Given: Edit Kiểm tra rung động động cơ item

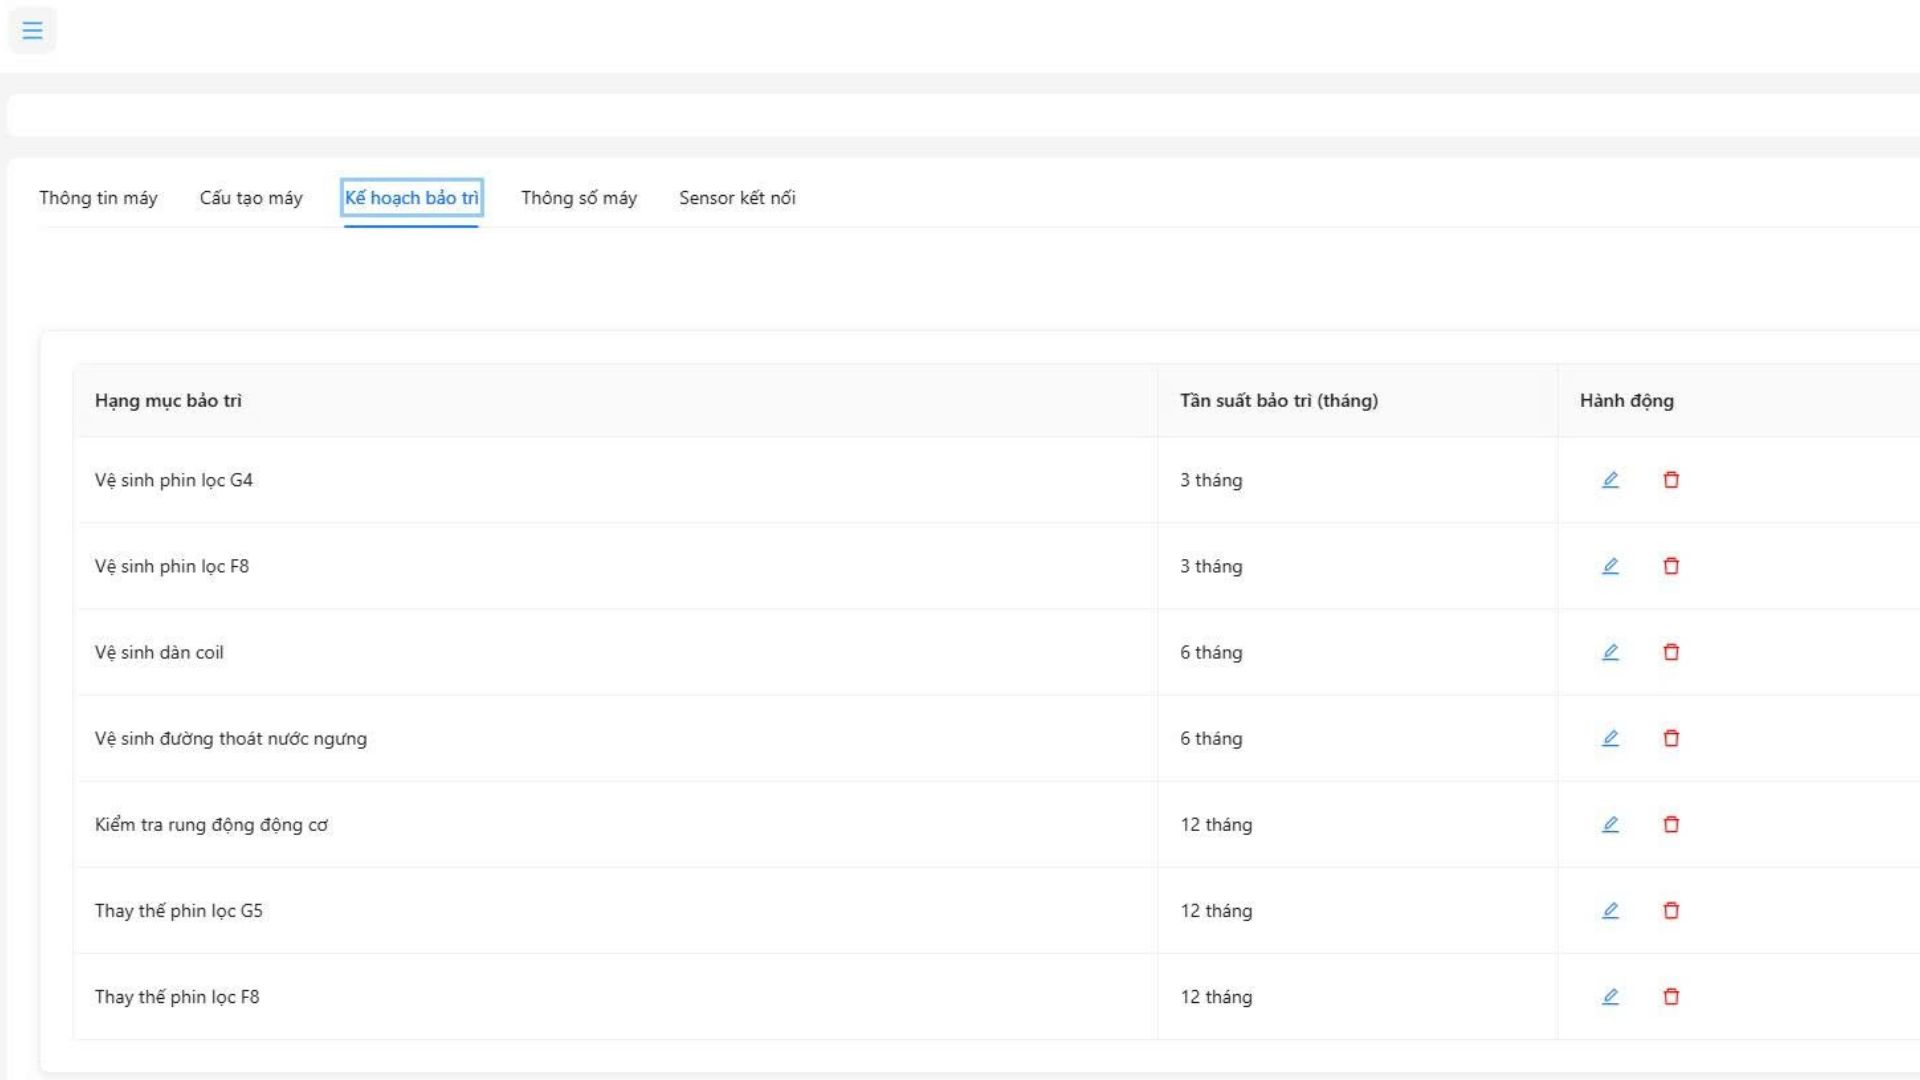Looking at the screenshot, I should coord(1610,824).
